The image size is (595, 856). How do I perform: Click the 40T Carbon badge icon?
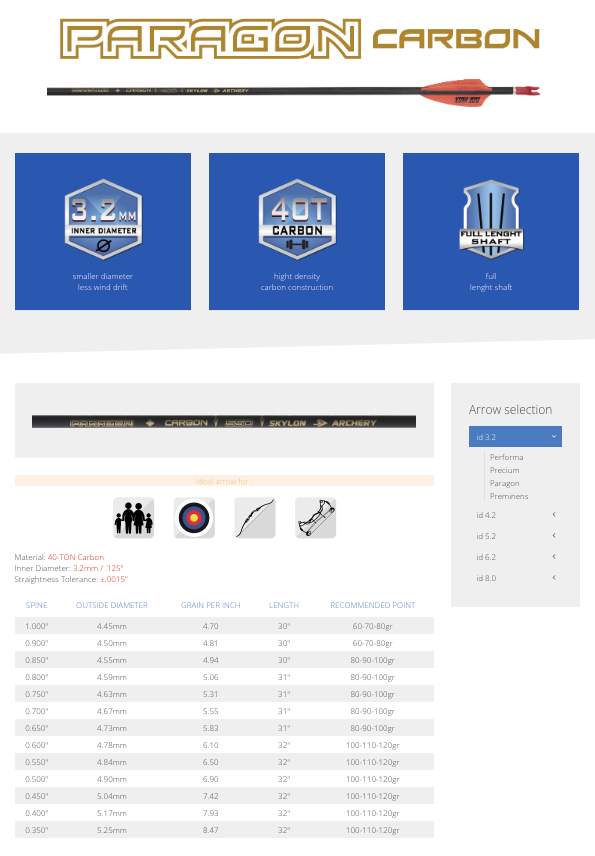pyautogui.click(x=297, y=219)
